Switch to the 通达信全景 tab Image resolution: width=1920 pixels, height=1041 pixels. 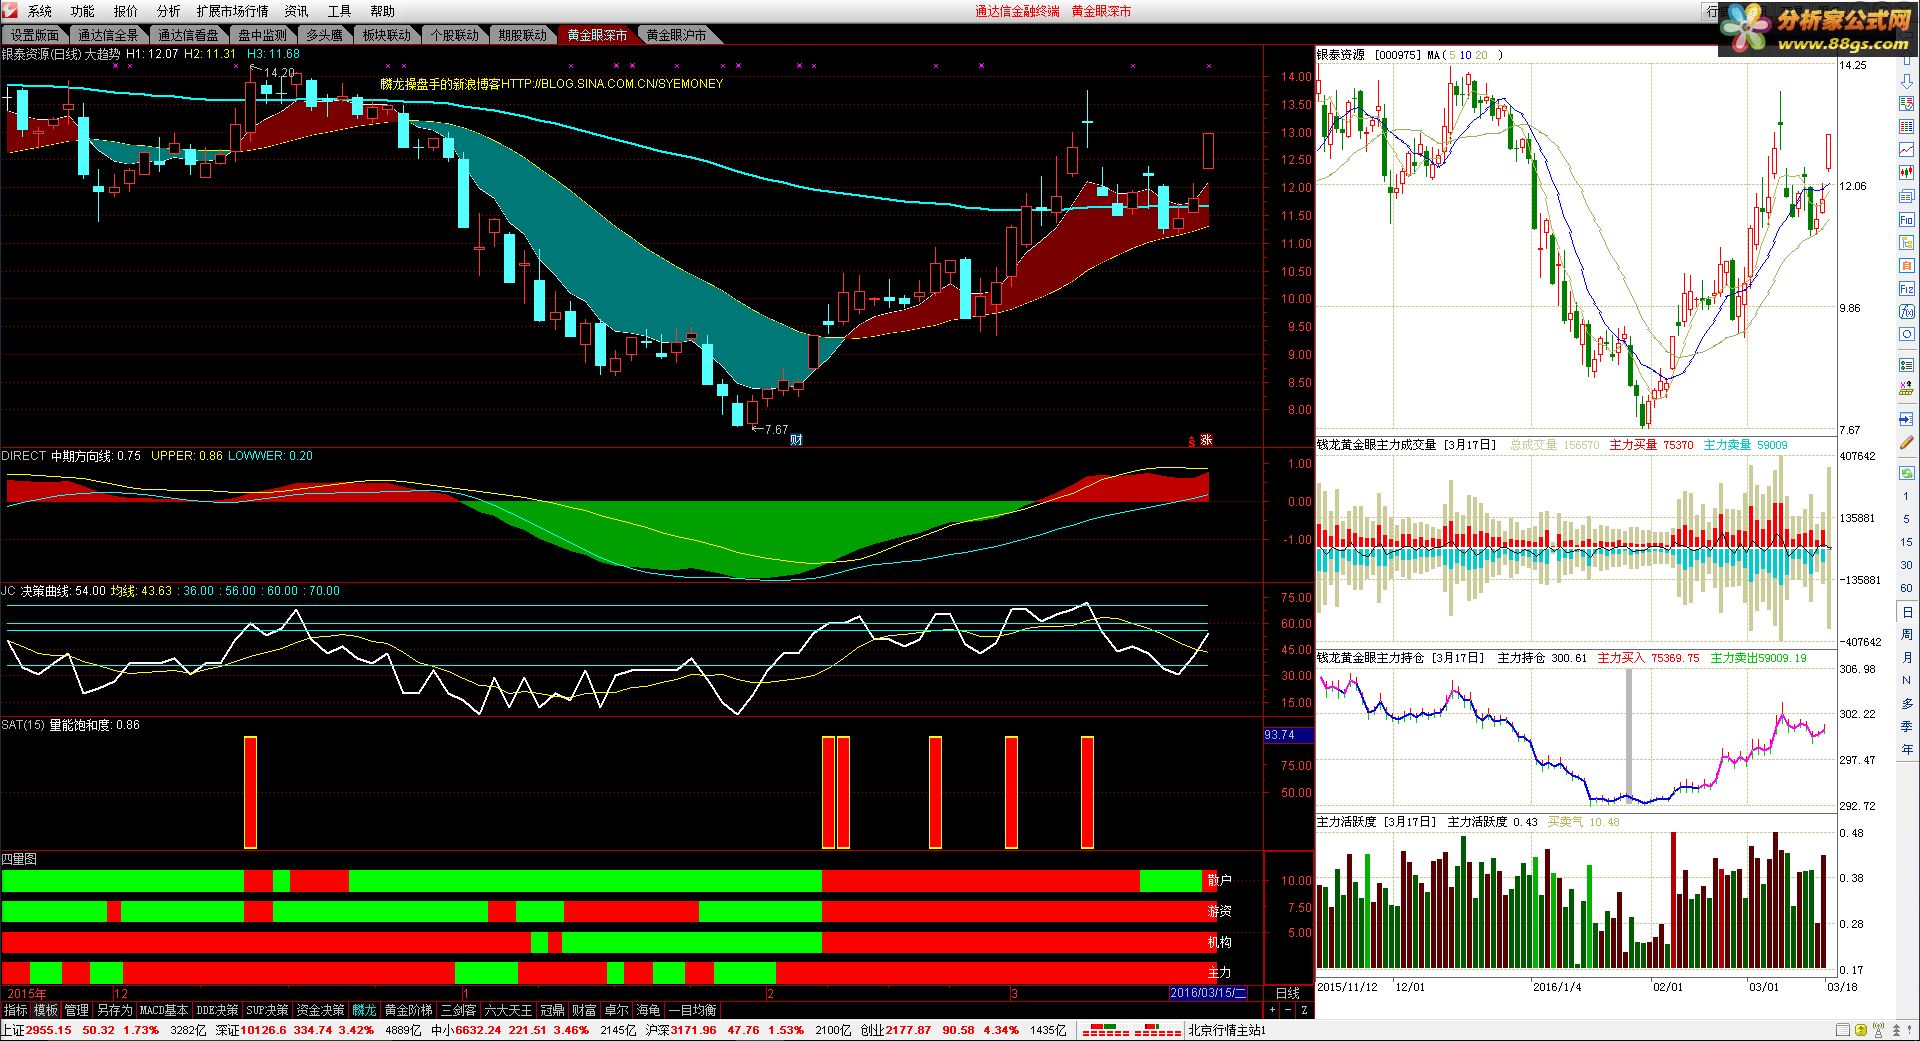[109, 35]
